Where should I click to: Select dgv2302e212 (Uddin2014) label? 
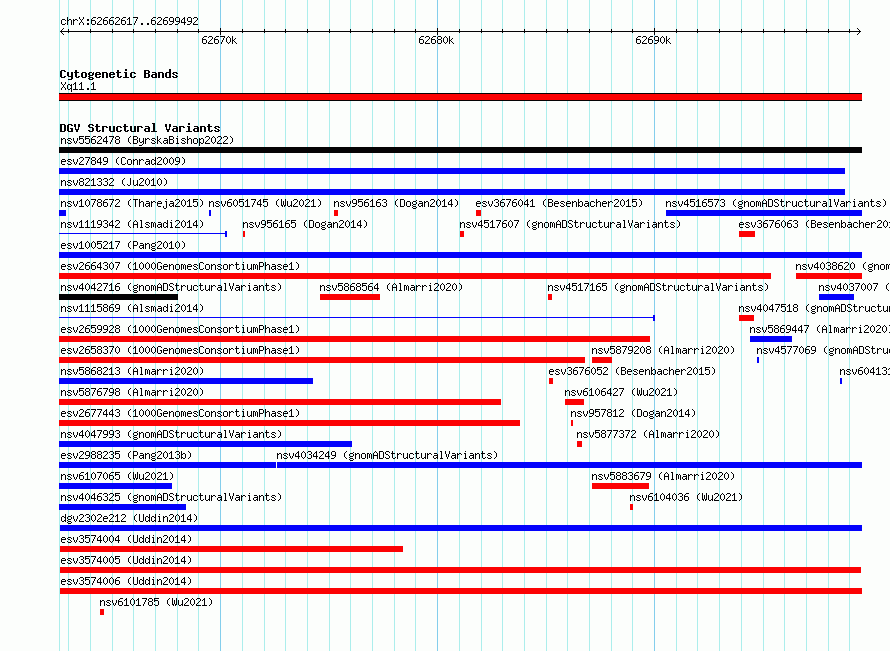point(129,518)
